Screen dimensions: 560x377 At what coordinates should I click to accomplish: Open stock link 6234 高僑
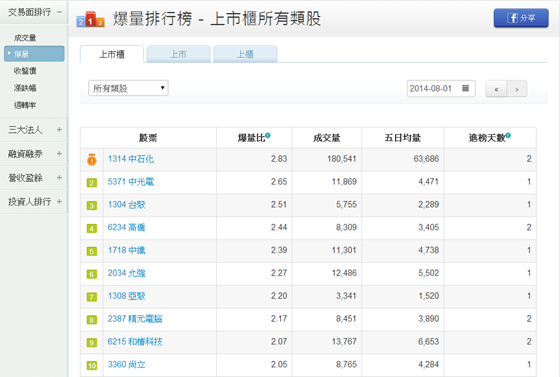click(x=126, y=227)
